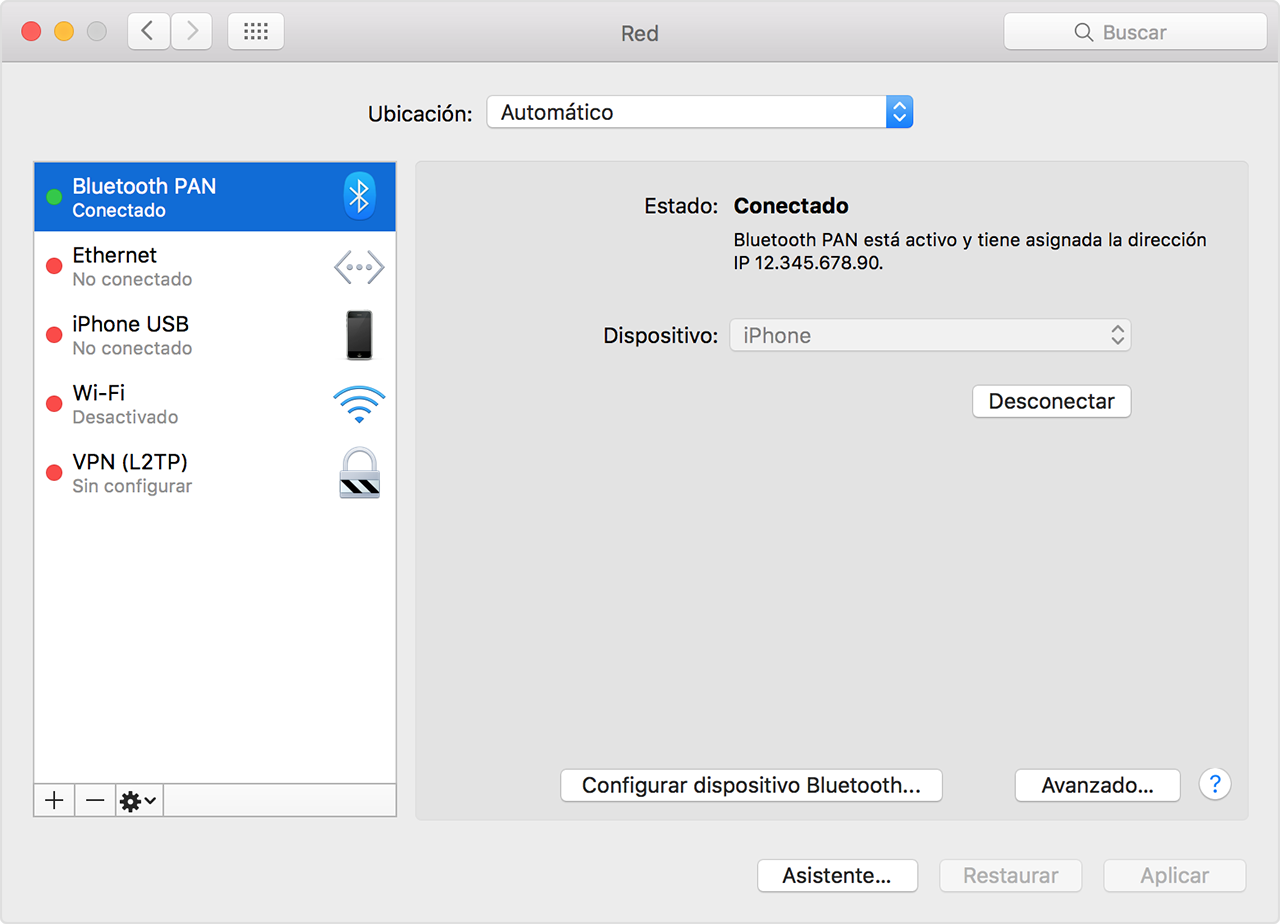Click 'Desactivado' under Wi-Fi
Viewport: 1280px width, 924px height.
pos(125,417)
